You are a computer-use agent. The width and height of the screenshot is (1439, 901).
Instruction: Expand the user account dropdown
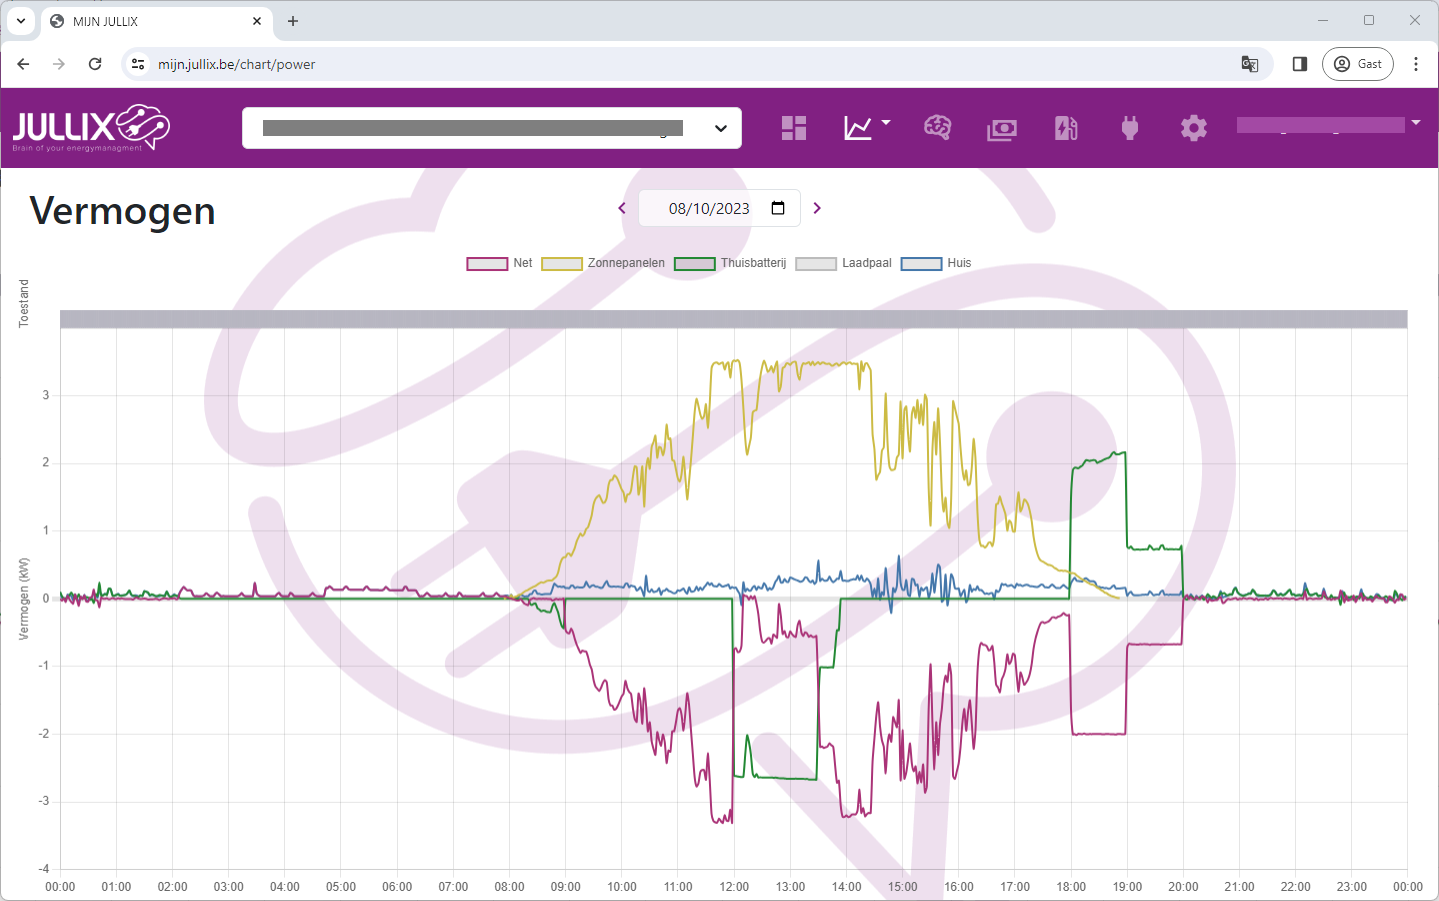(1415, 124)
